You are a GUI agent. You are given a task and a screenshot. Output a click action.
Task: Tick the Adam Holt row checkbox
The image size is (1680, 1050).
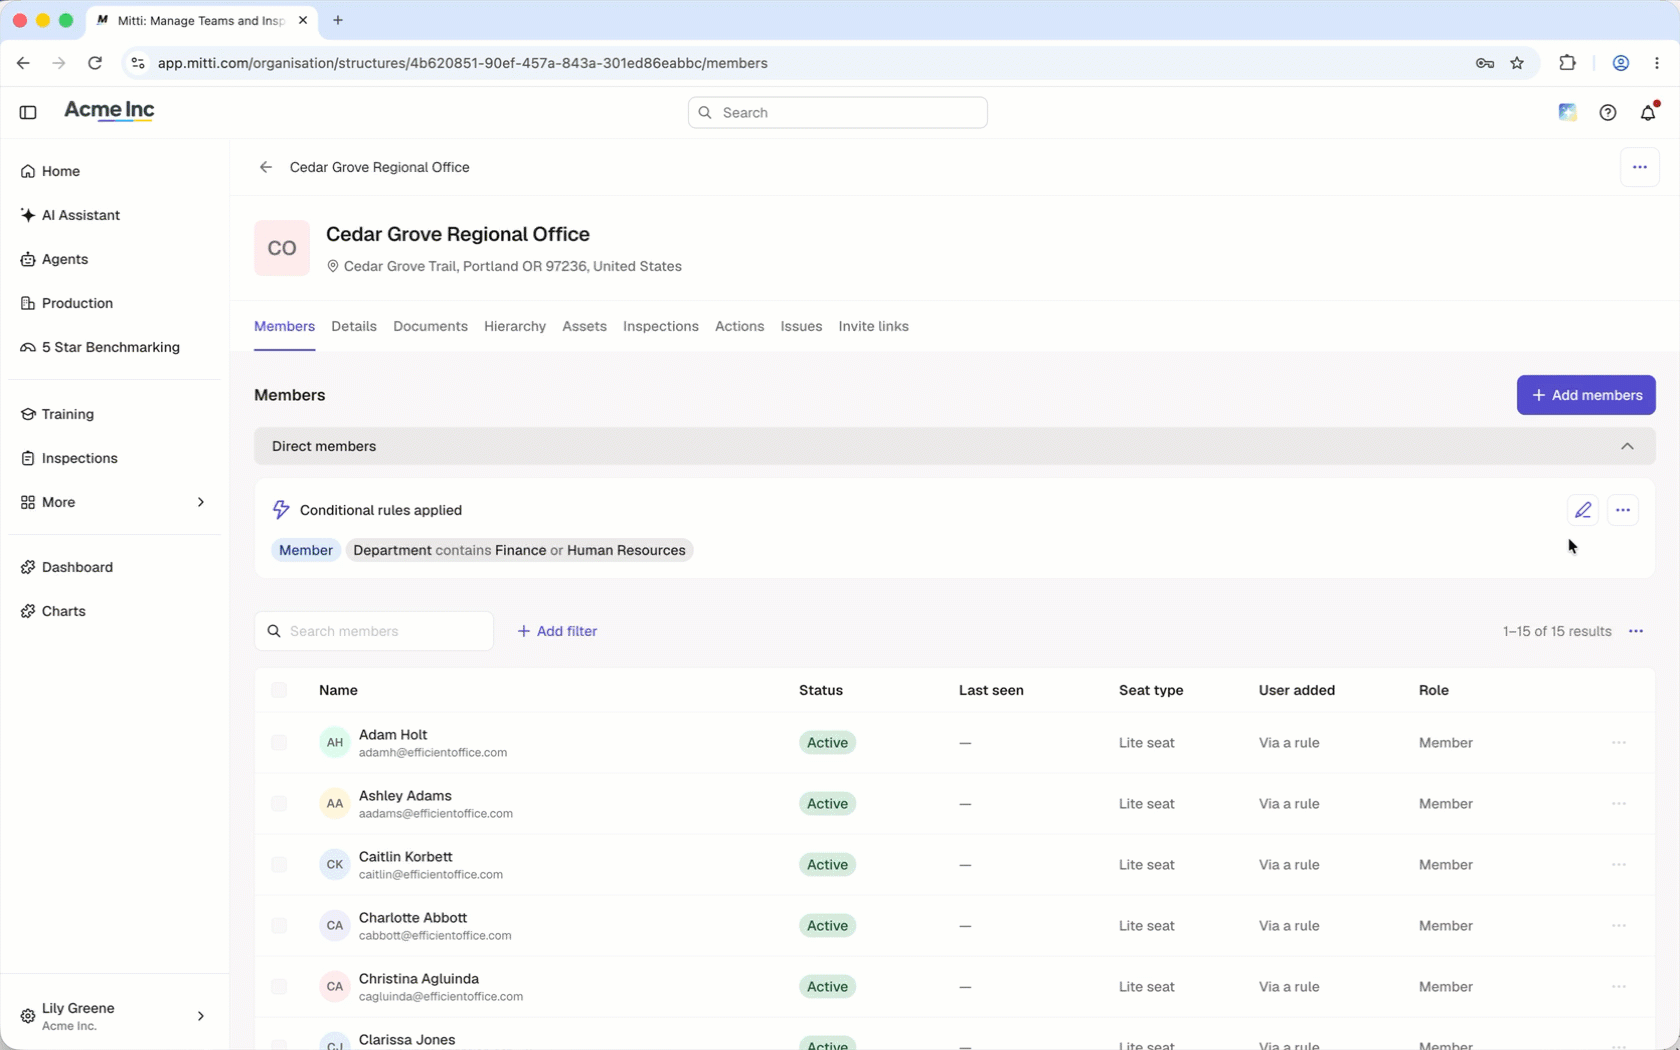(279, 742)
